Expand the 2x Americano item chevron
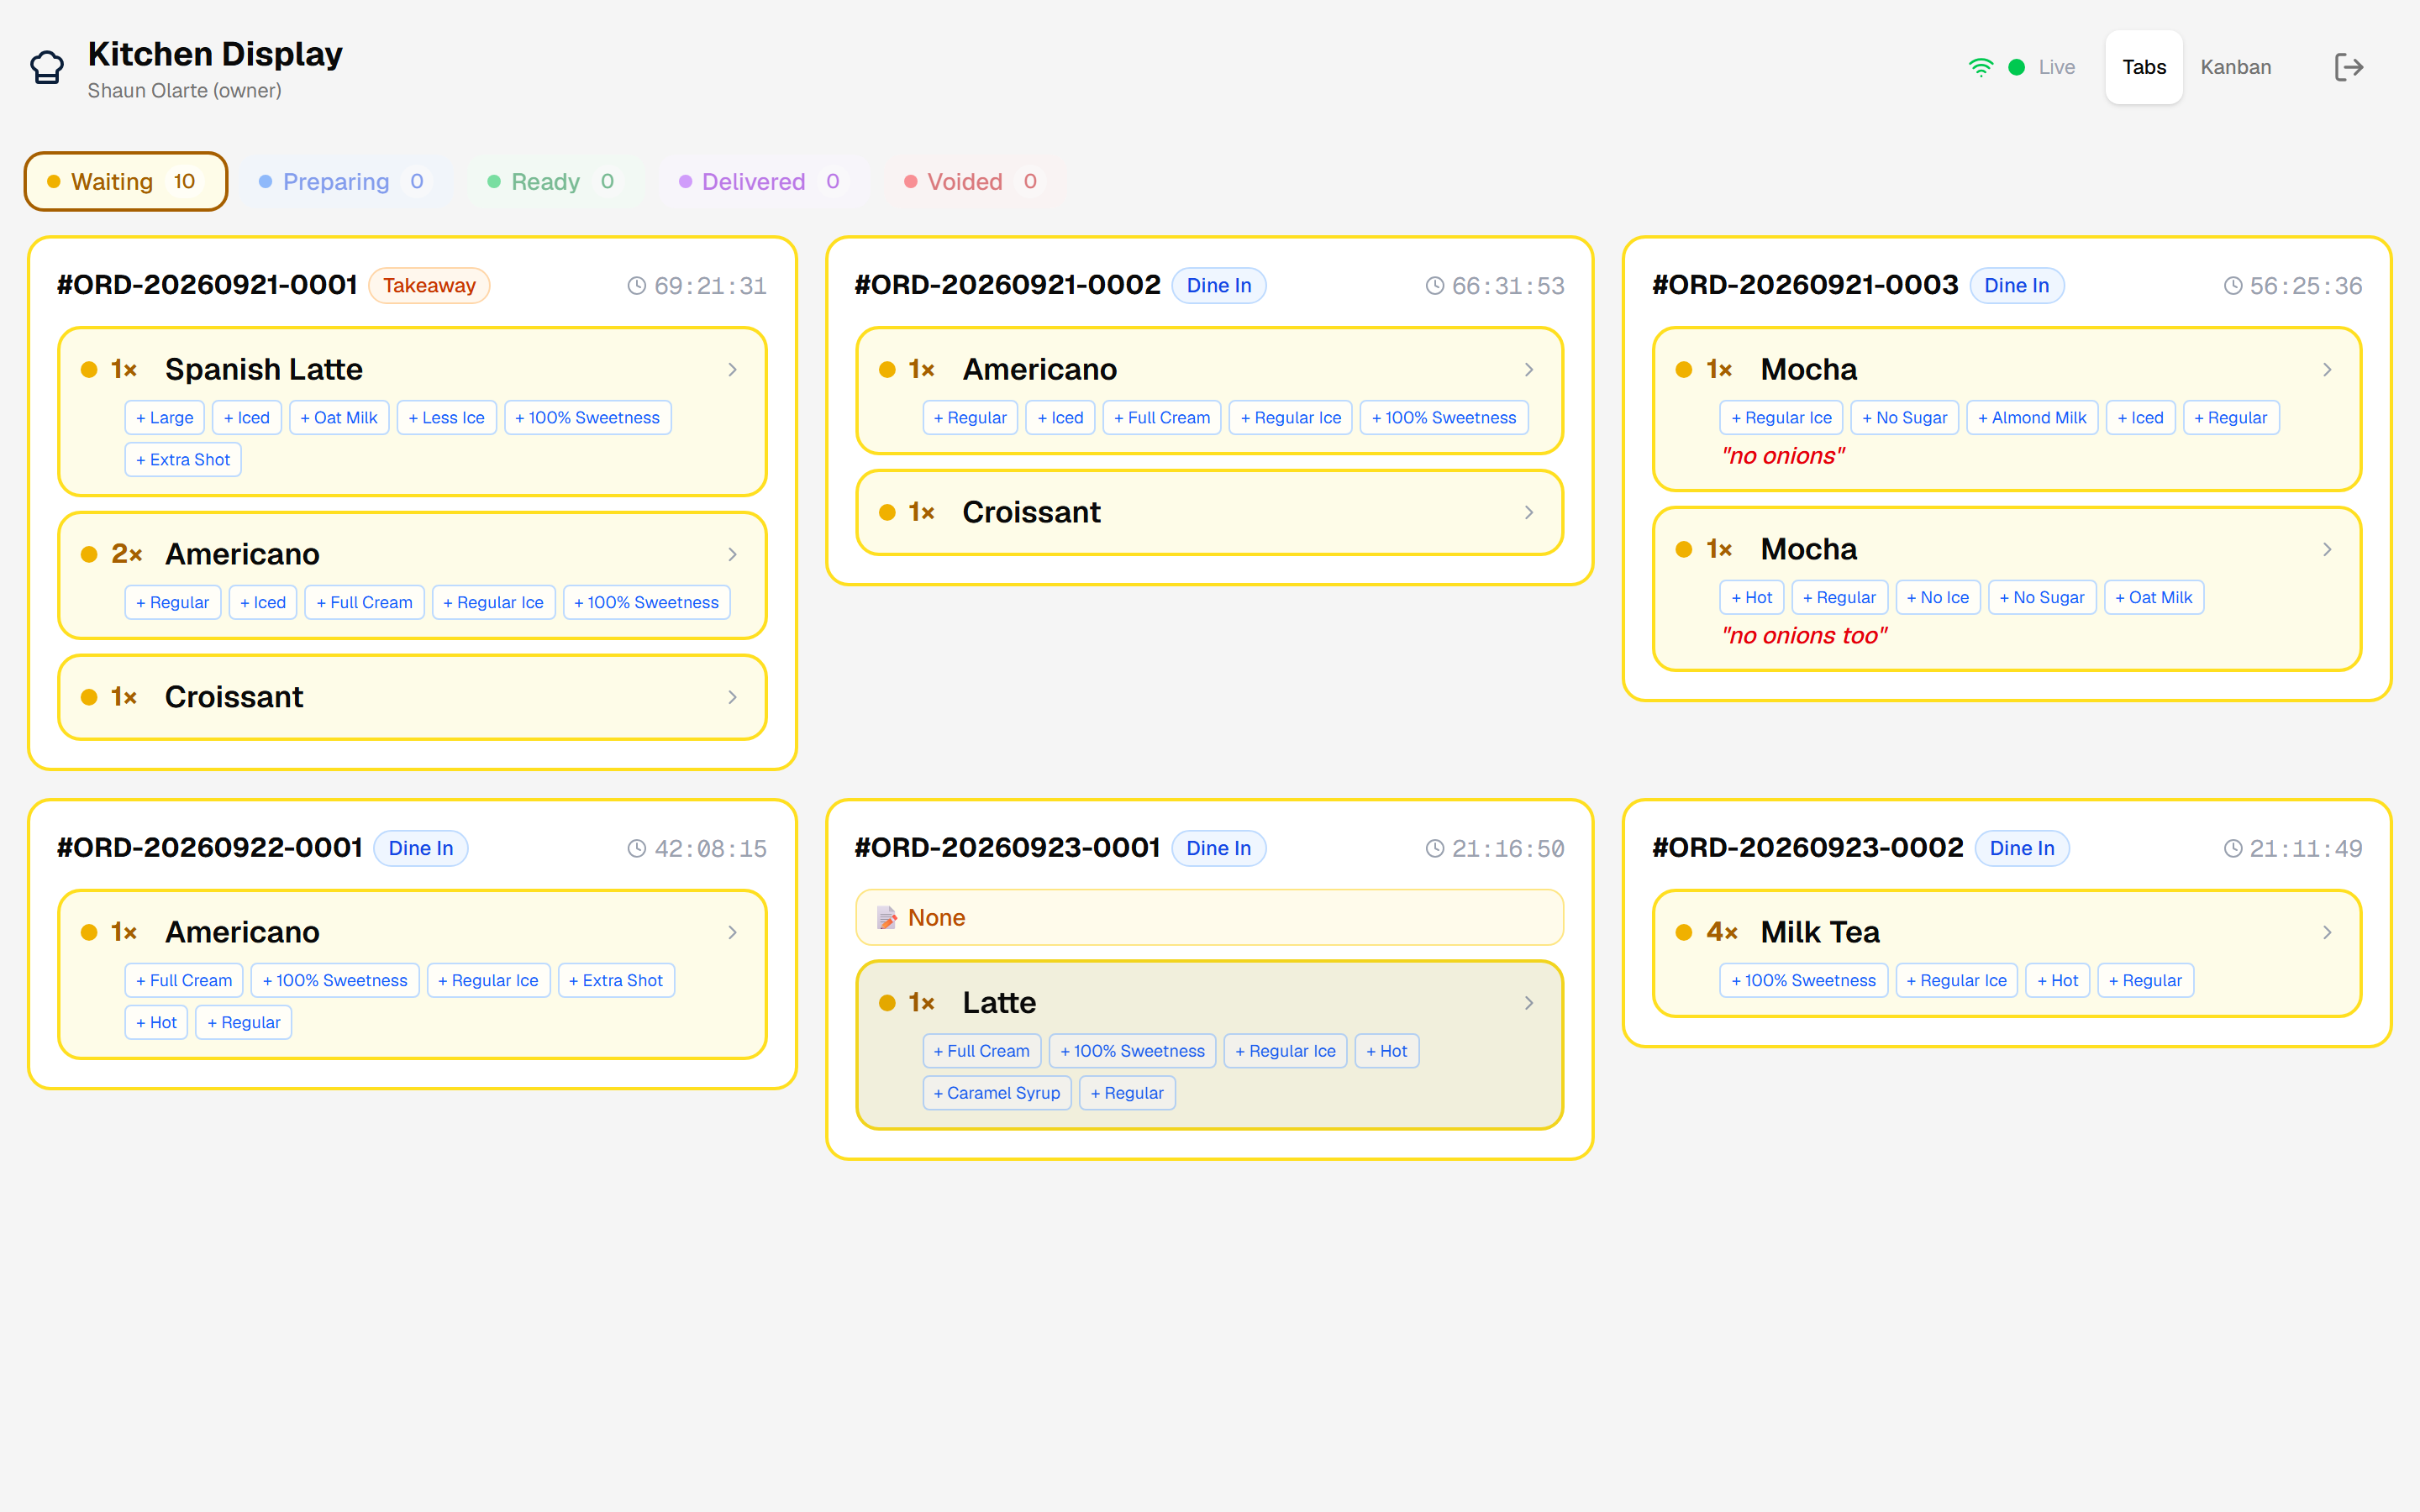Screen dimensions: 2420x1512 pos(732,554)
